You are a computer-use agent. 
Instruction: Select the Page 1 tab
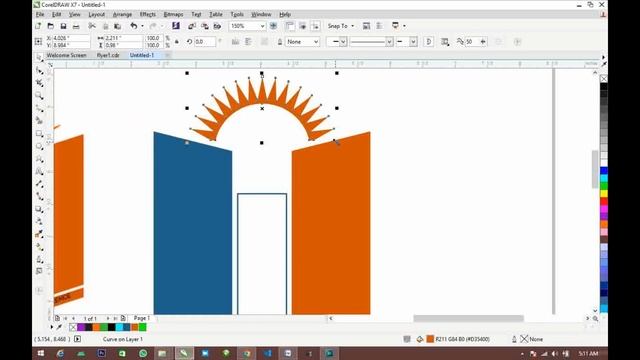pos(142,318)
